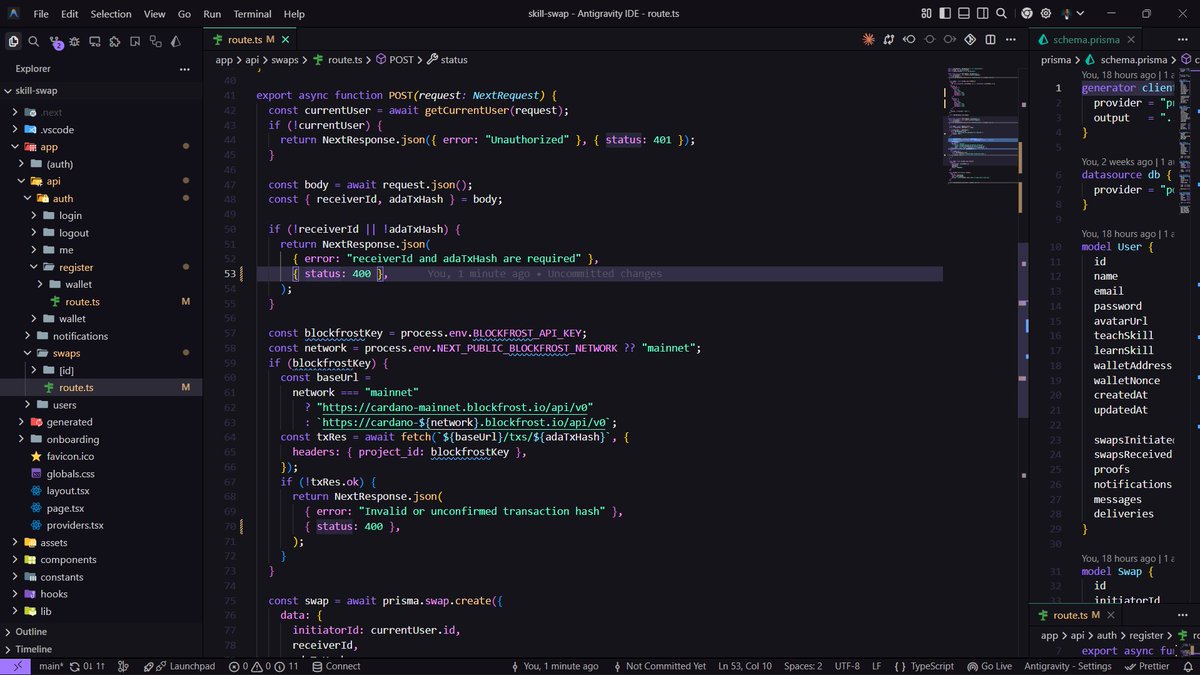Open errors and warnings count in status bar
The image size is (1200, 675).
point(263,666)
